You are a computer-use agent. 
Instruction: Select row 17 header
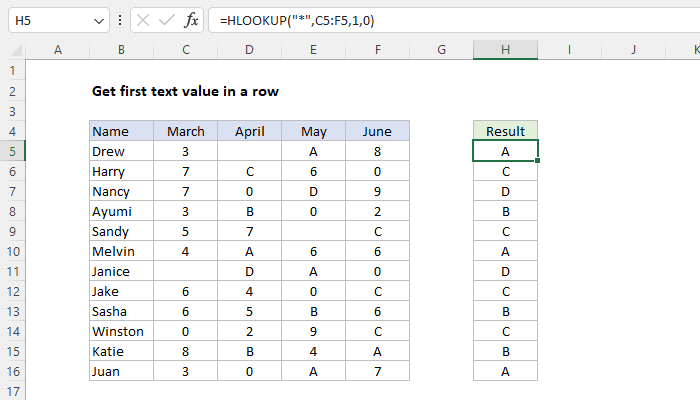(x=12, y=391)
